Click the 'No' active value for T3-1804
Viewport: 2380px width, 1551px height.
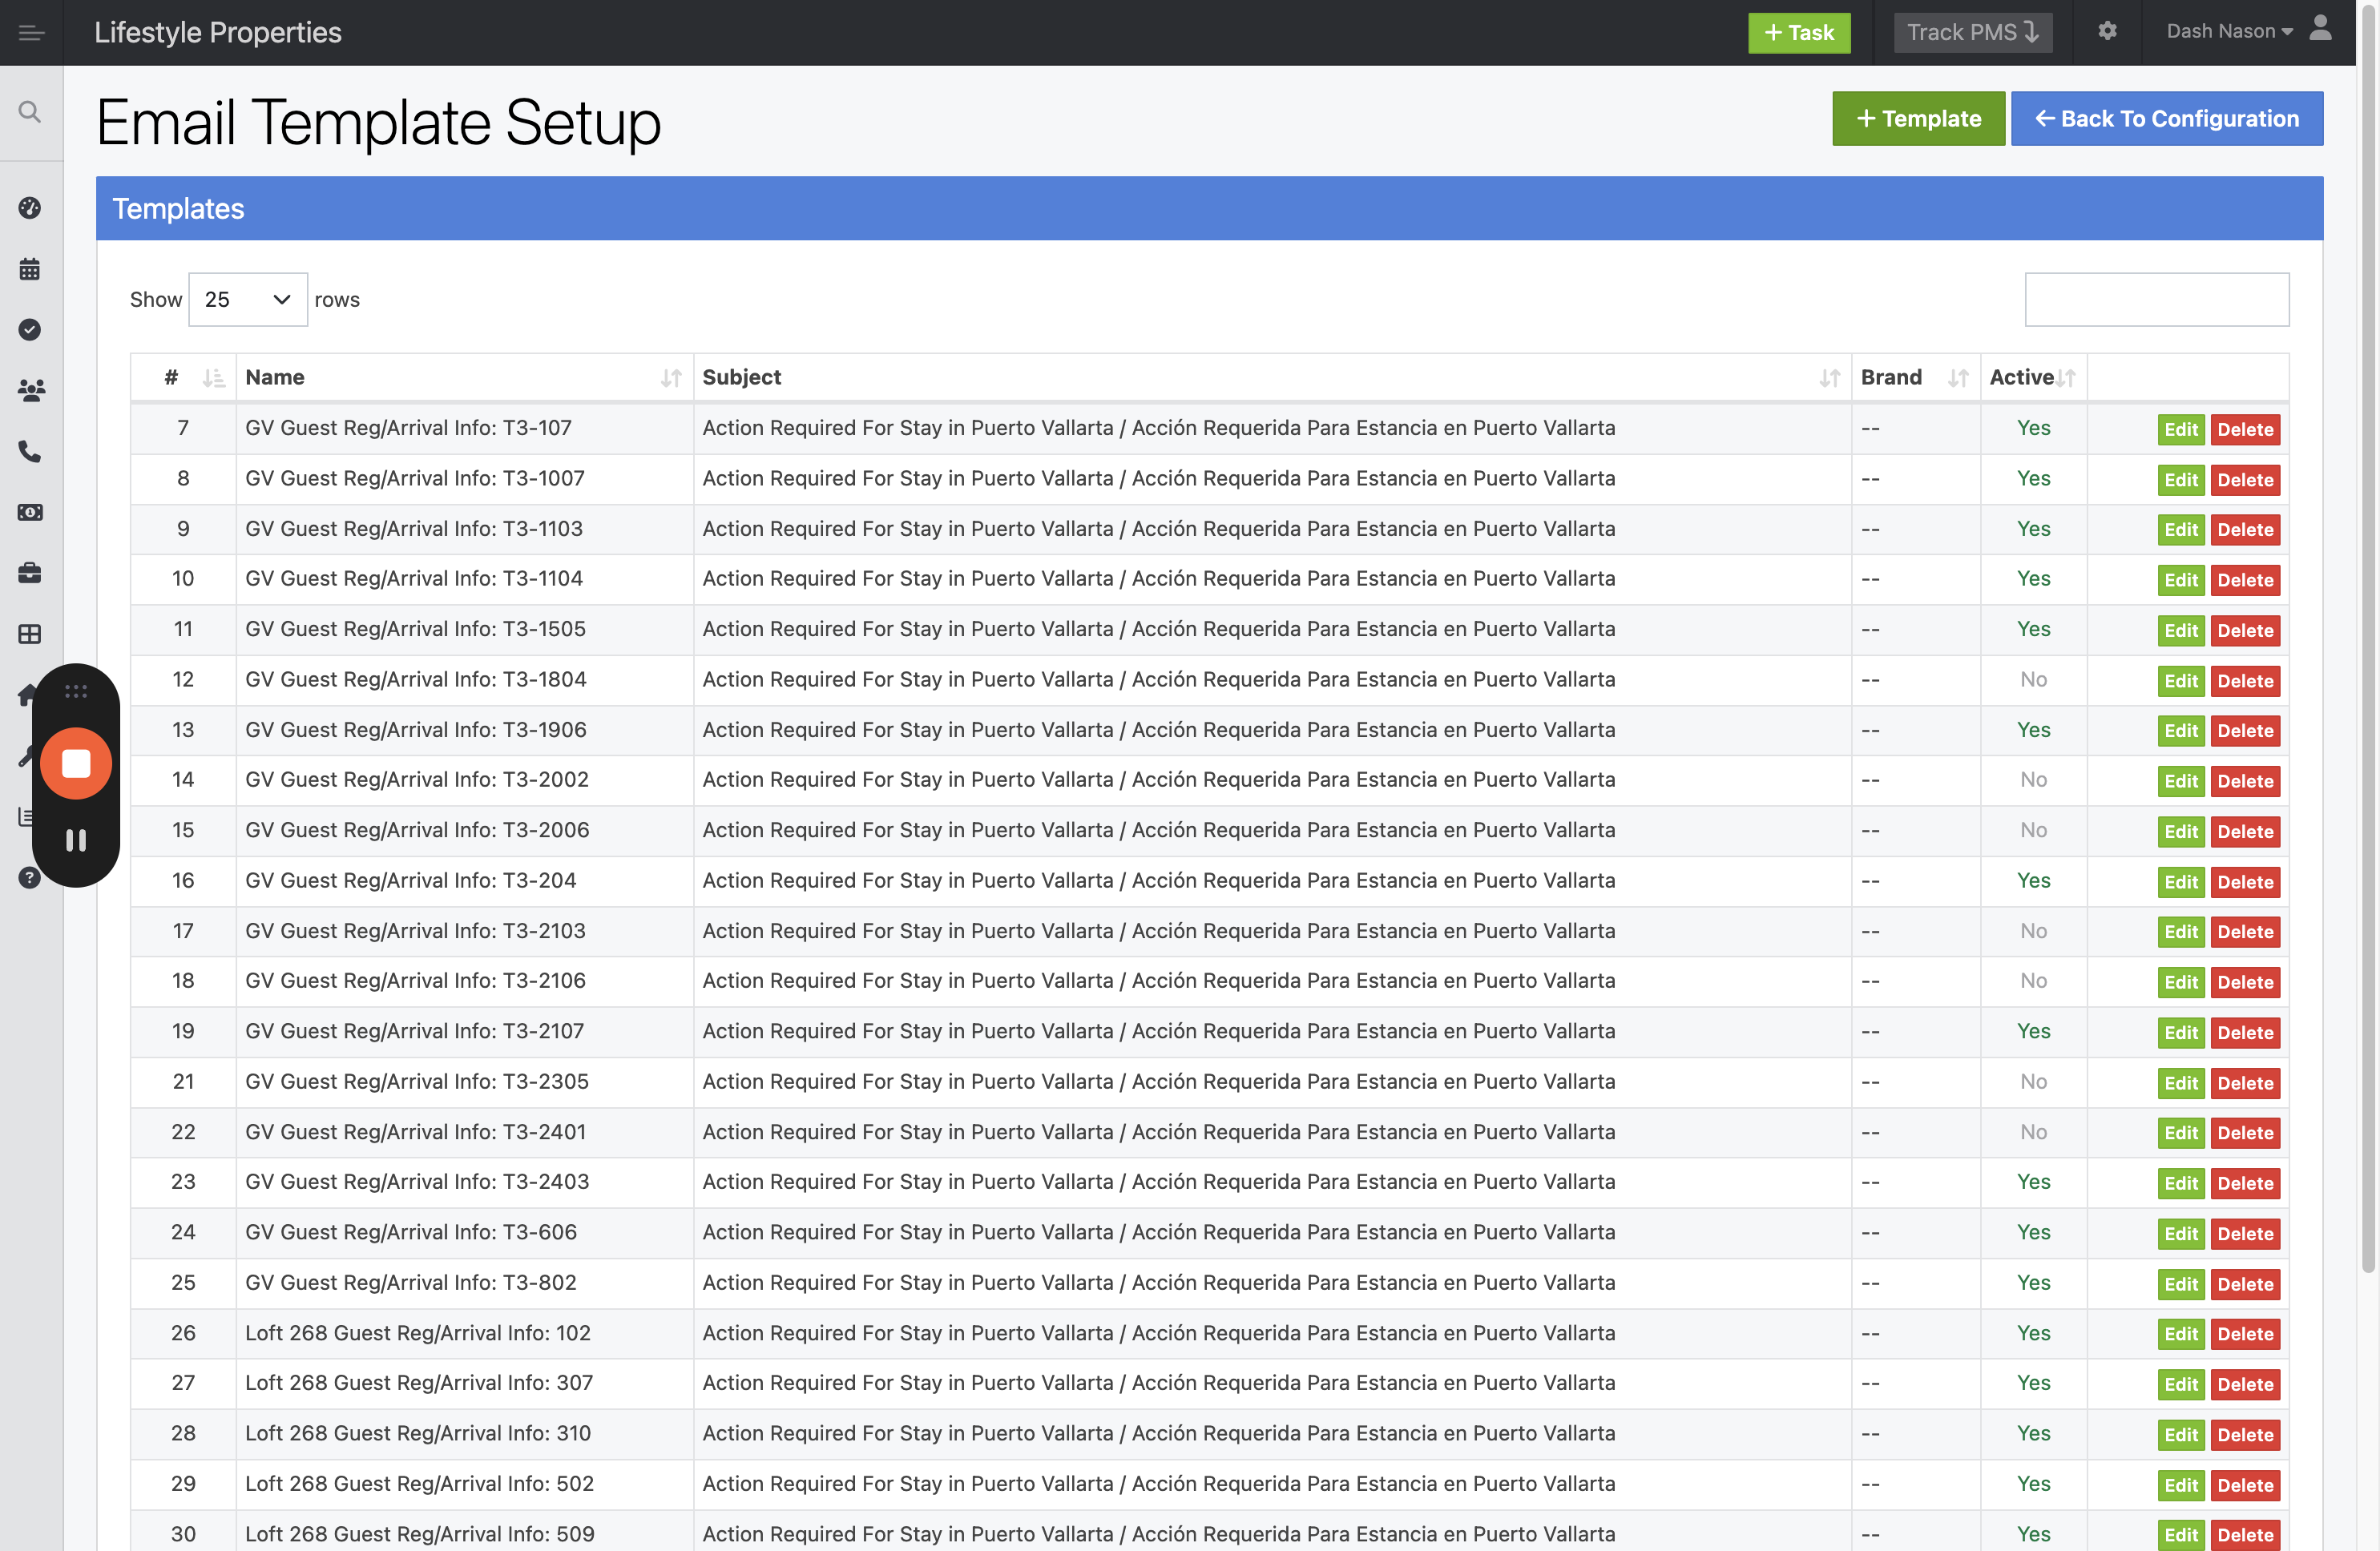(x=2033, y=680)
